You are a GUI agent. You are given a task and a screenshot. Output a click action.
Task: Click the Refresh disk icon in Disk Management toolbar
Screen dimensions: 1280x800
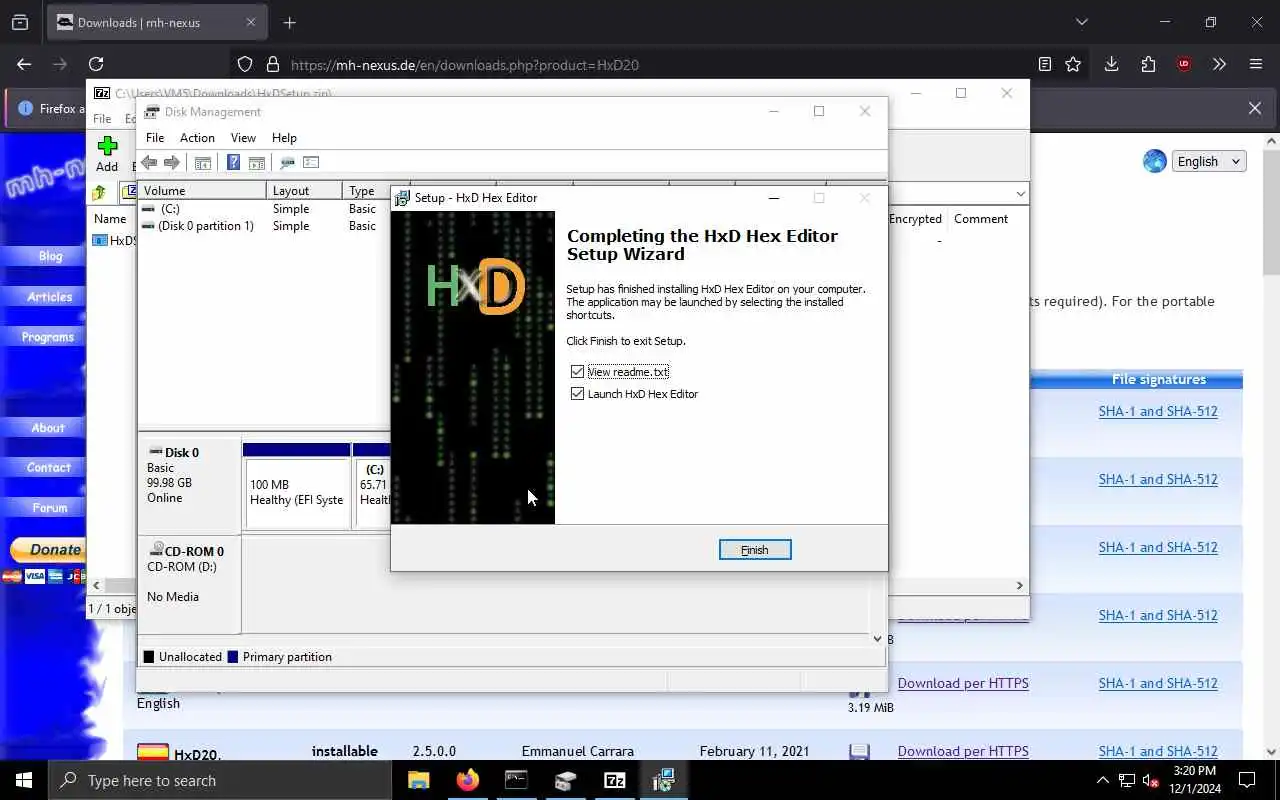(287, 163)
